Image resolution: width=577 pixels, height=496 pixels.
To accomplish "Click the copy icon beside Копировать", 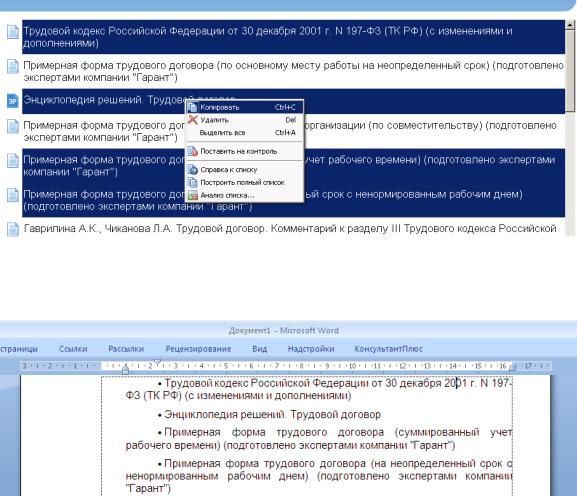I will click(x=192, y=107).
